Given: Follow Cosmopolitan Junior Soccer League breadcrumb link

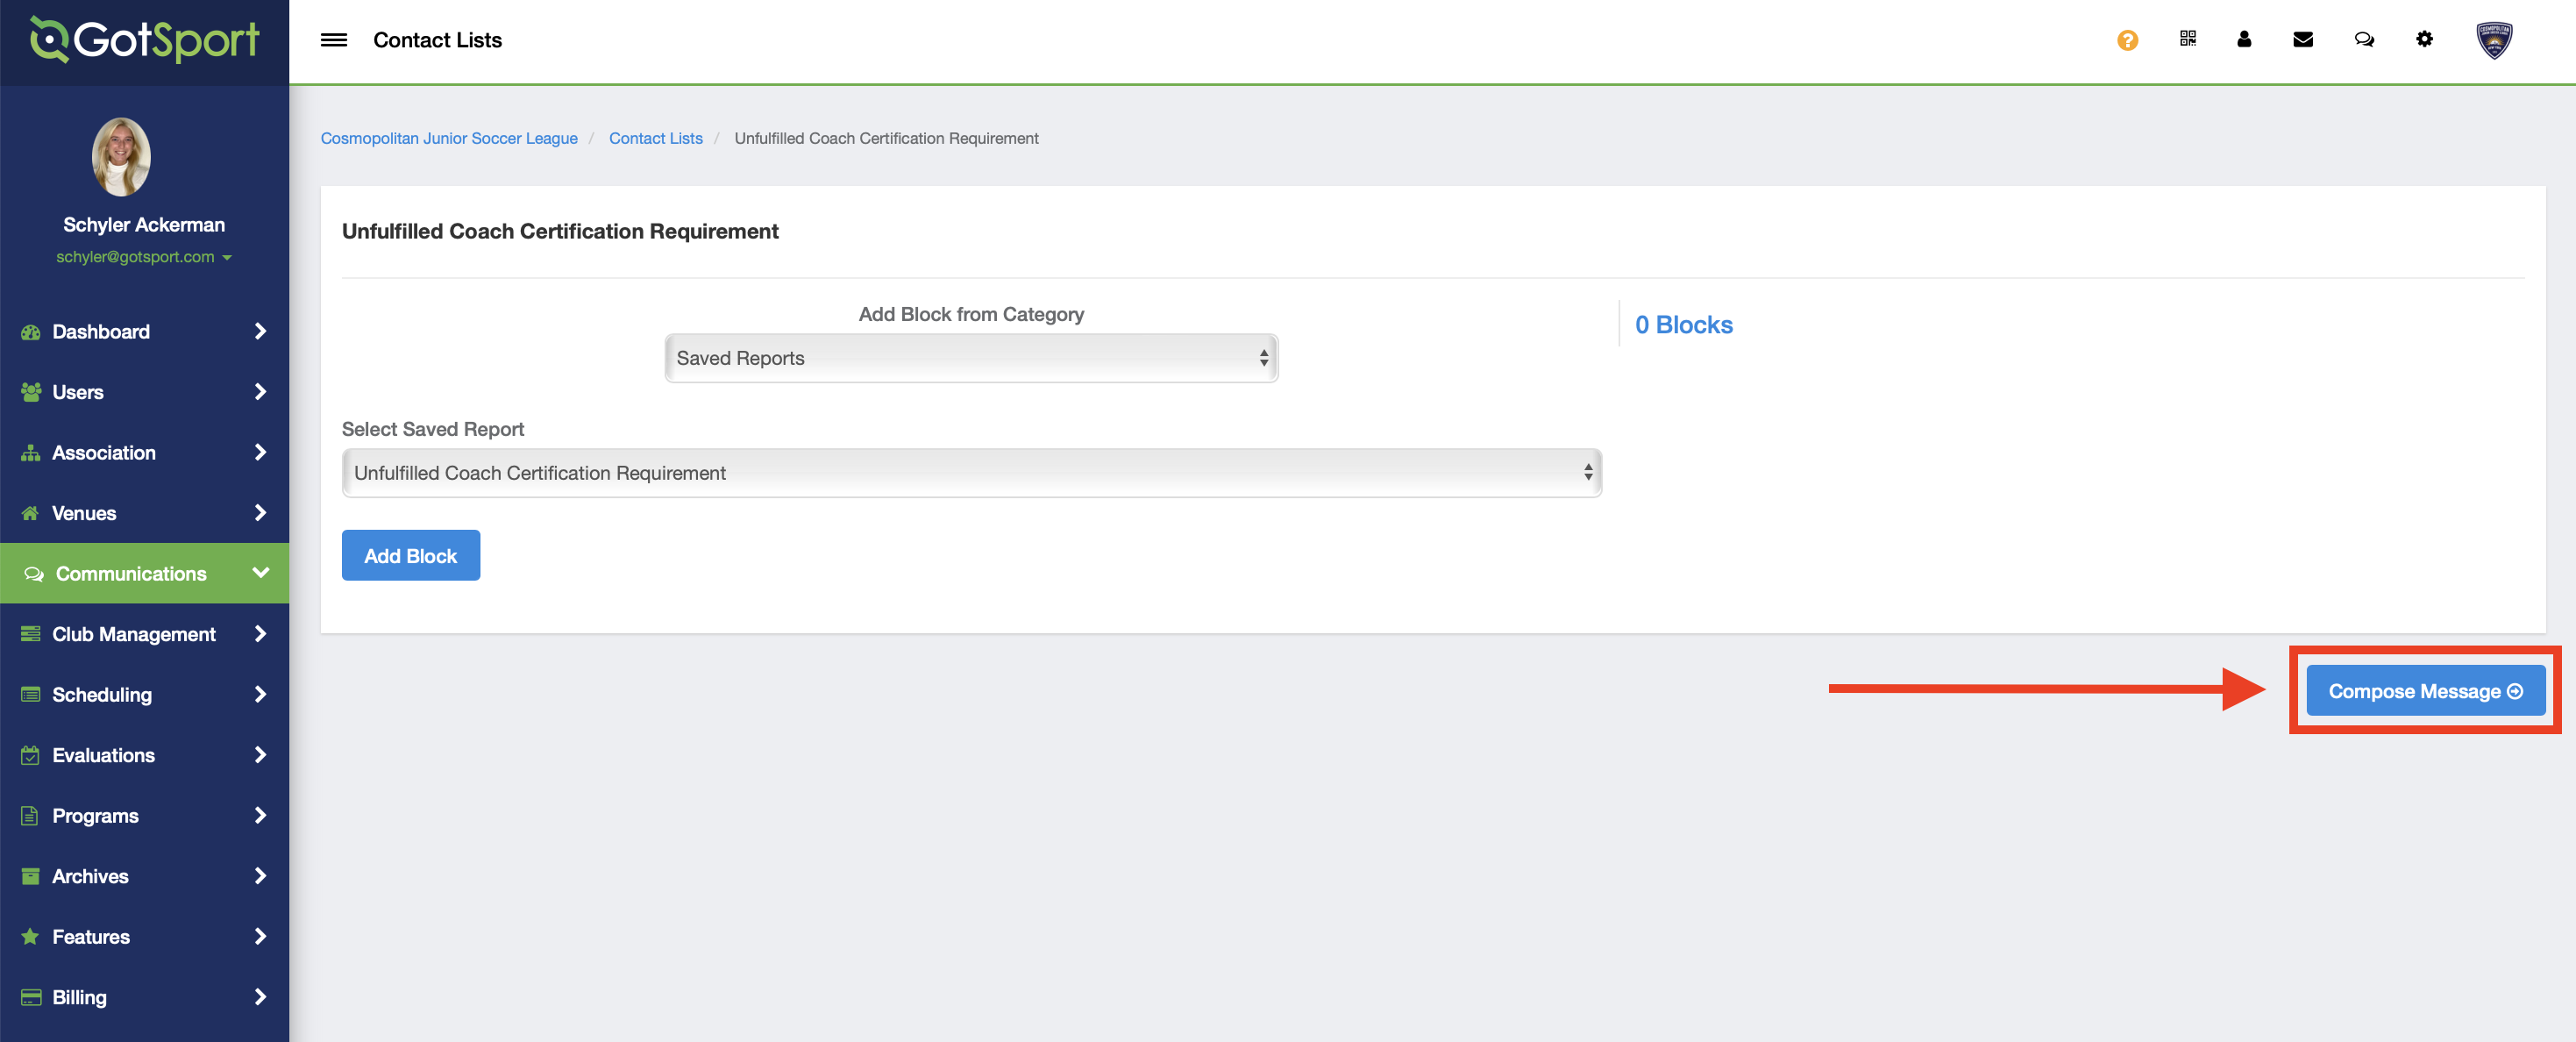Looking at the screenshot, I should point(449,138).
